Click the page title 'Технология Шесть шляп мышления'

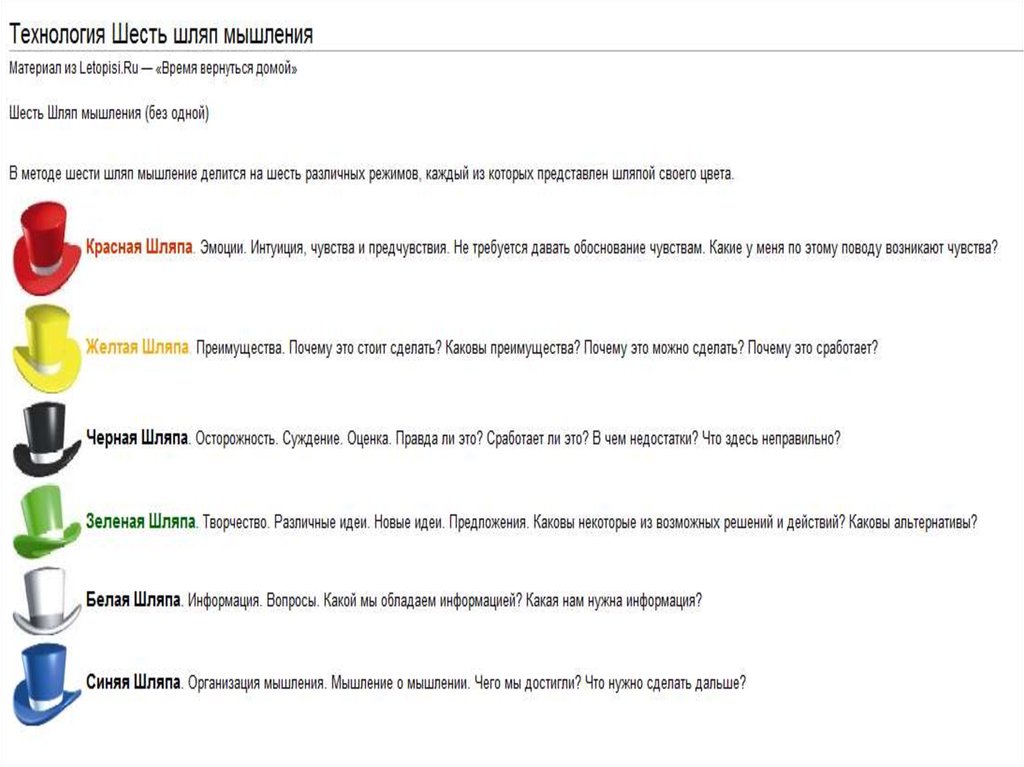point(161,35)
